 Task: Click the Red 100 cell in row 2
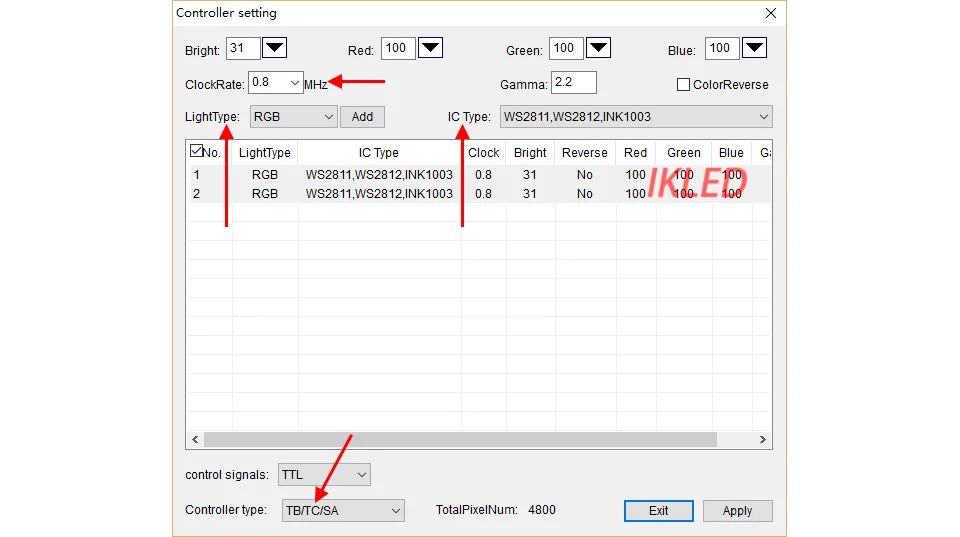[636, 194]
